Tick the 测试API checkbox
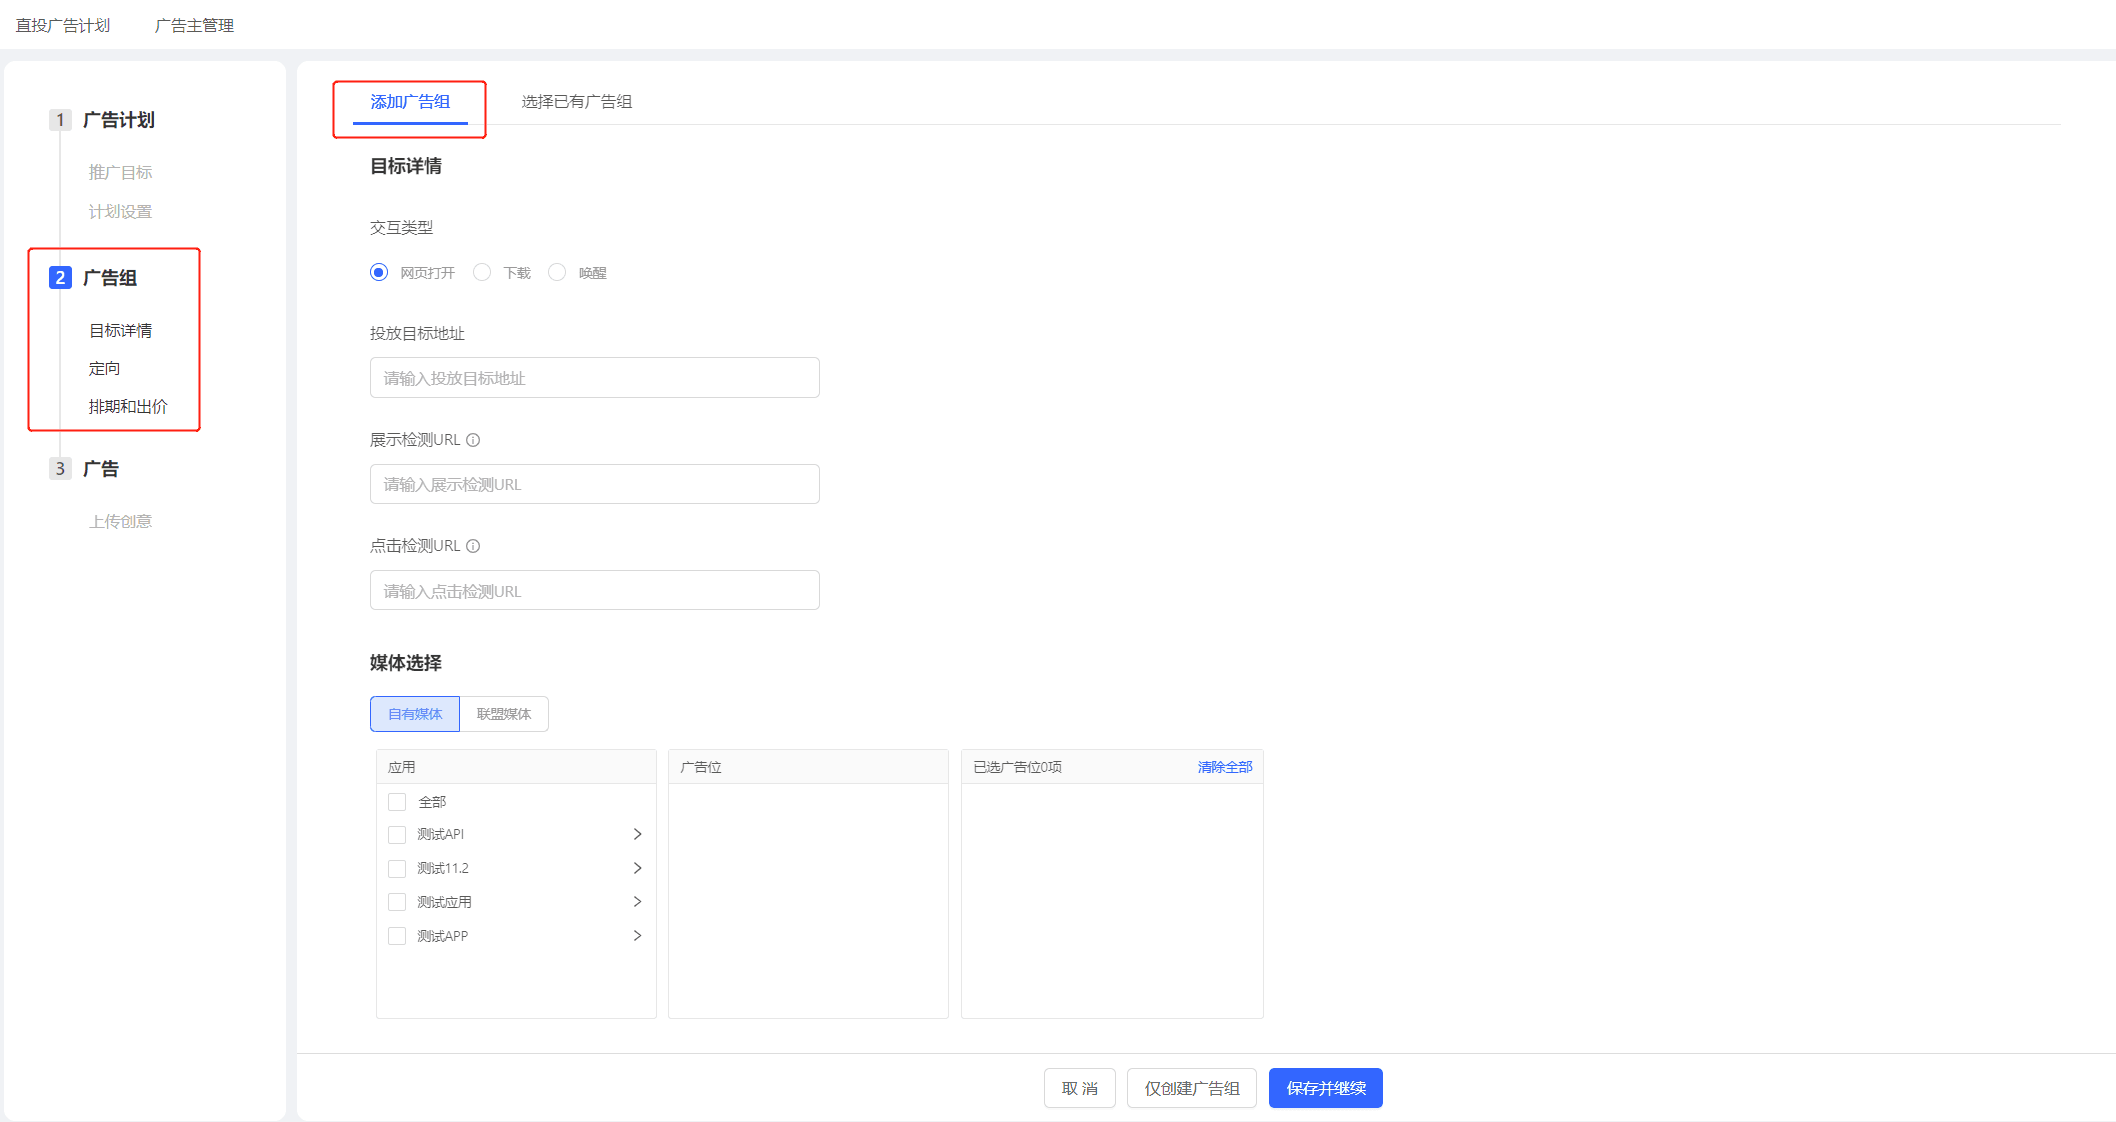The image size is (2116, 1122). (x=397, y=835)
